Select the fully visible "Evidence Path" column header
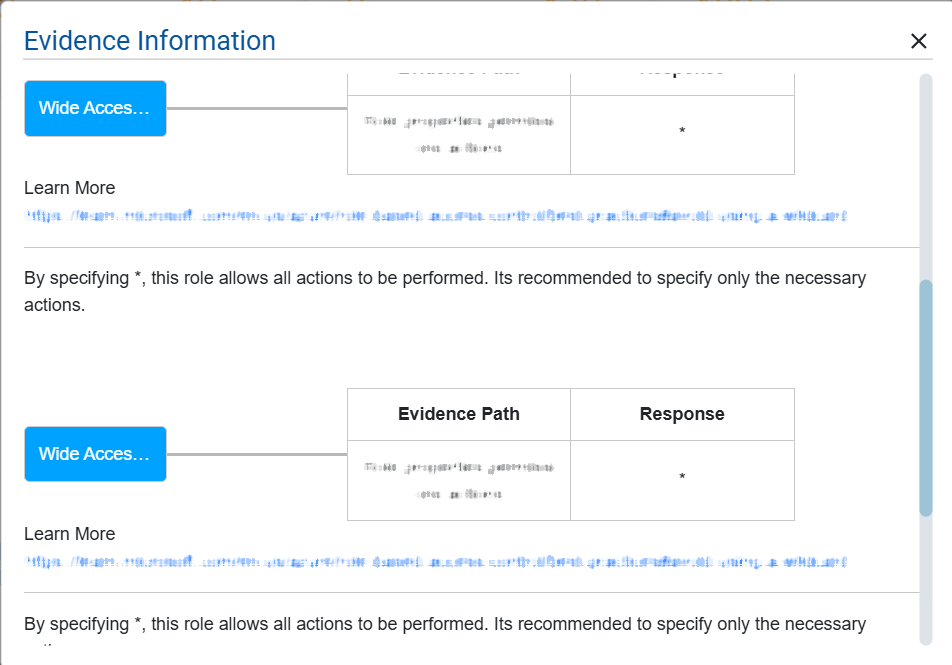Screen dimensions: 952x665 click(x=459, y=414)
